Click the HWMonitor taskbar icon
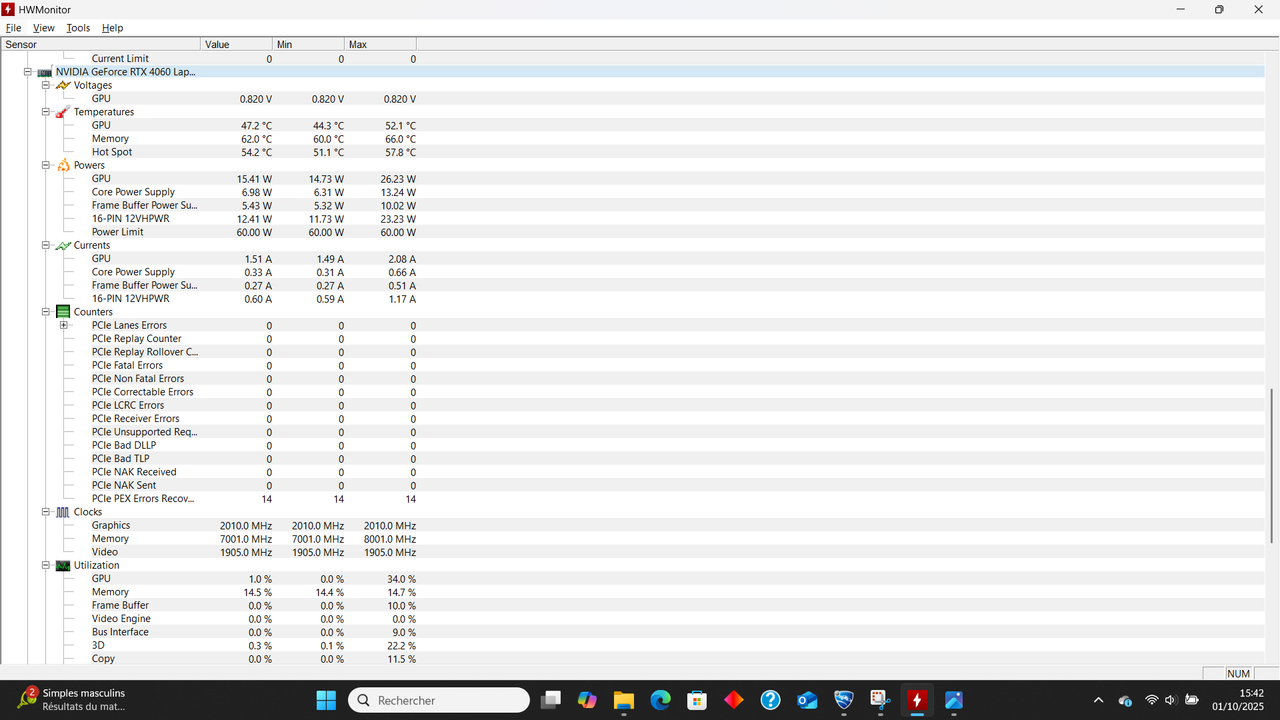The height and width of the screenshot is (720, 1280). 917,700
